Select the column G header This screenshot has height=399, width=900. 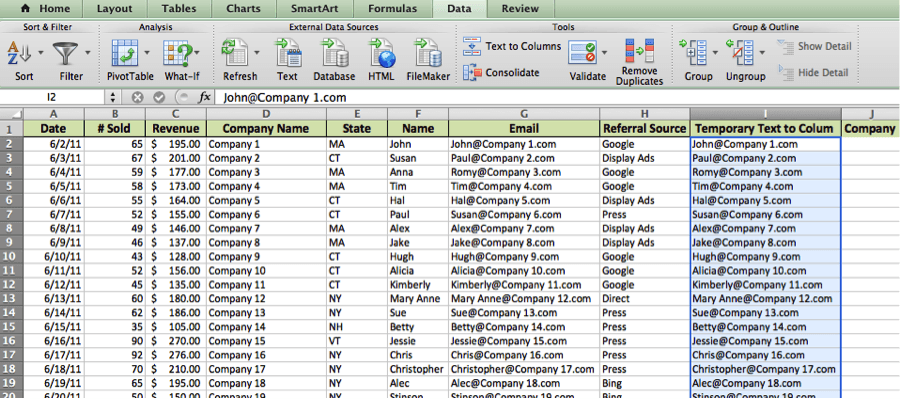point(524,114)
